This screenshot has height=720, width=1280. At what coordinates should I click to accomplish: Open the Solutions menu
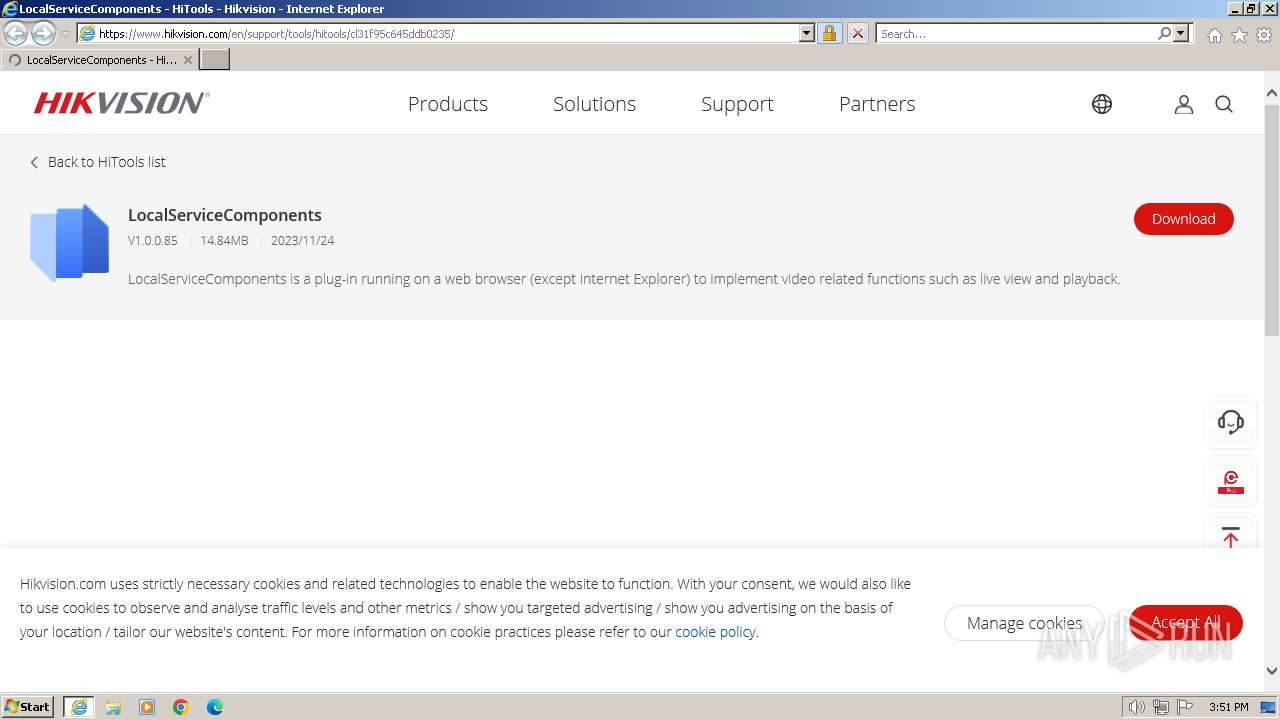click(594, 104)
